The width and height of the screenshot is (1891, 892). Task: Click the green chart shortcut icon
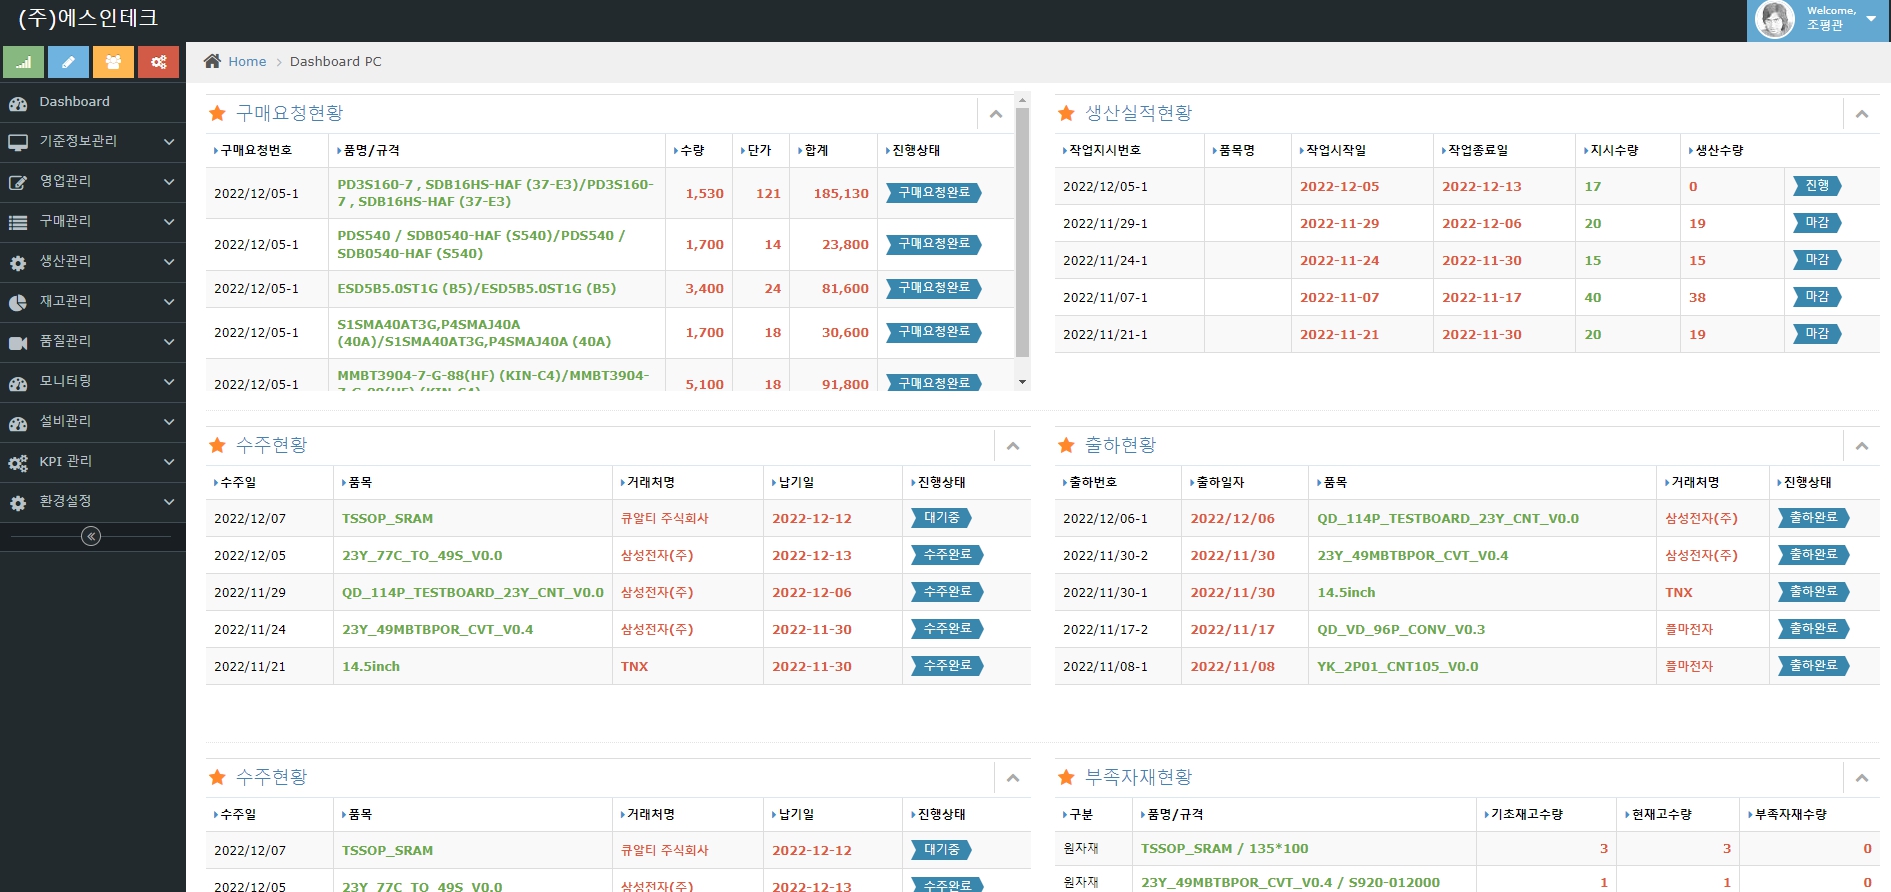click(x=23, y=62)
